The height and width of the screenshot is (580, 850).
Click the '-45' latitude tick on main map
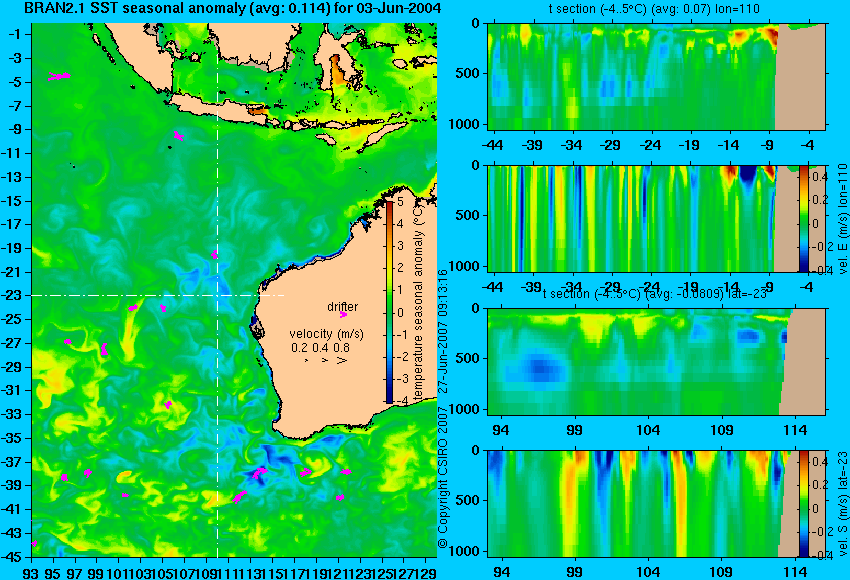point(13,557)
